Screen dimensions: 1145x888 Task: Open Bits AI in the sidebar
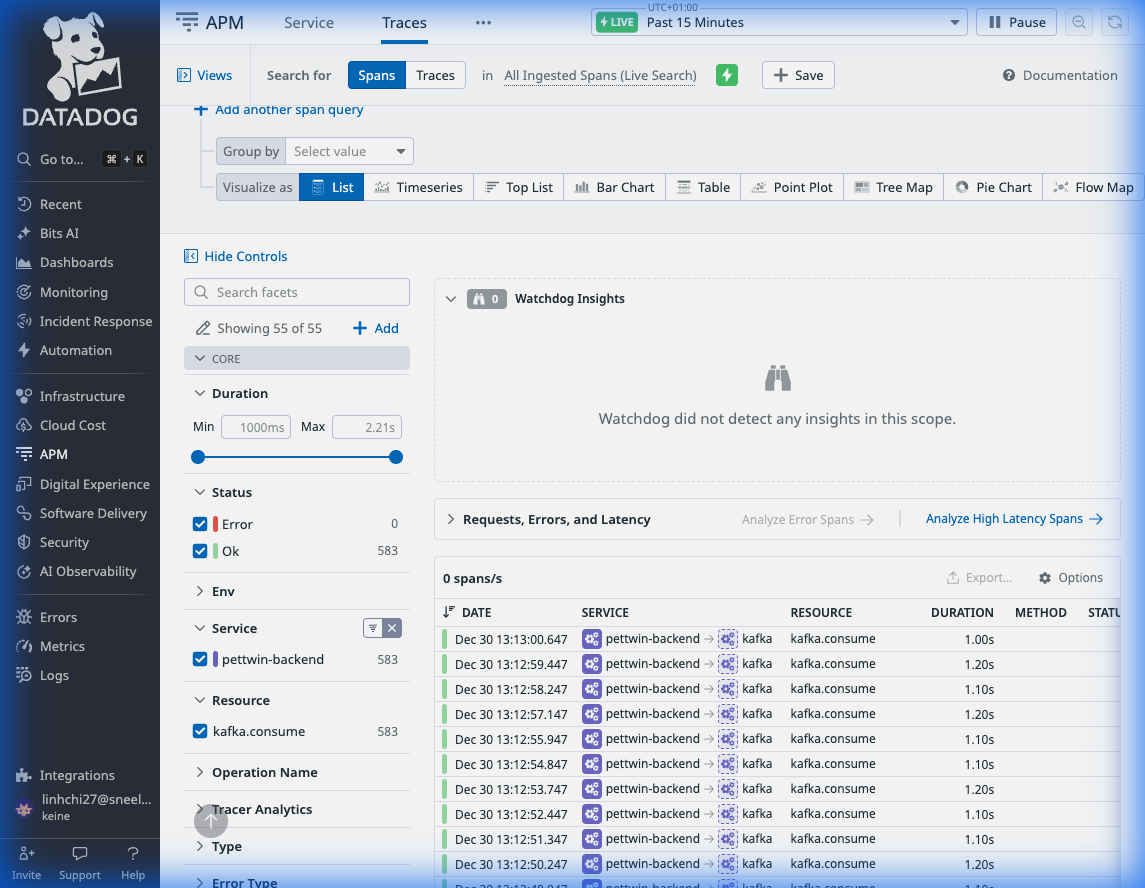pyautogui.click(x=58, y=234)
